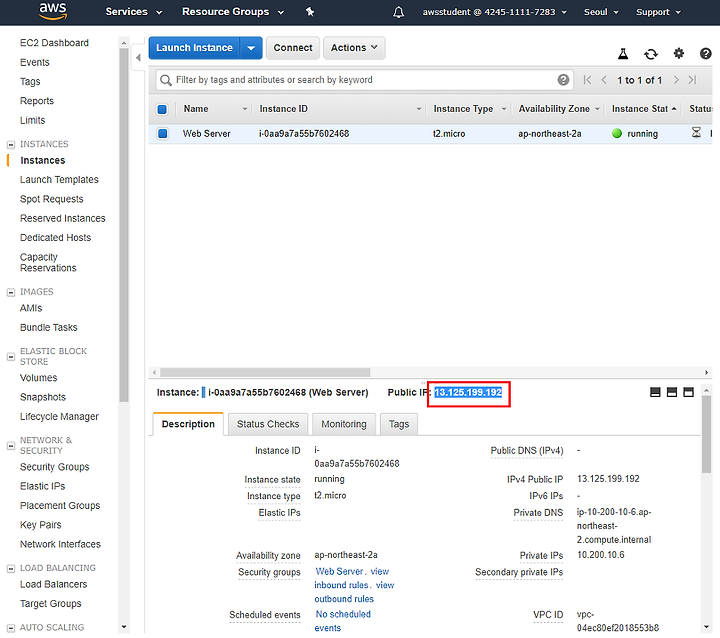Go to next page of results

point(676,80)
